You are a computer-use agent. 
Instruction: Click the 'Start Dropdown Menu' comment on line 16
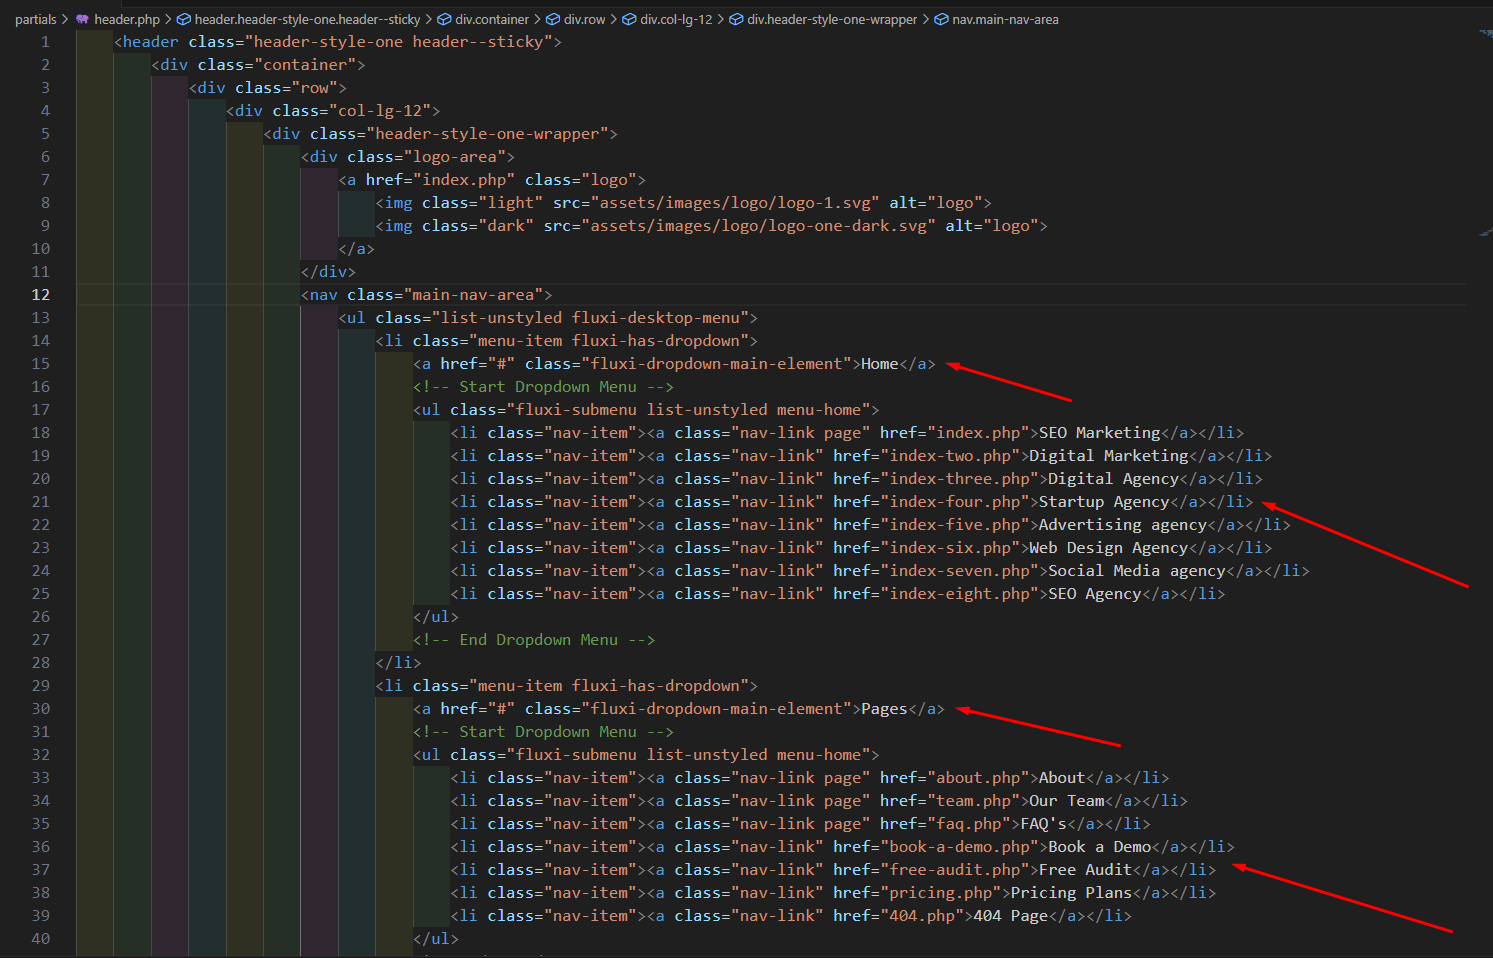click(x=547, y=387)
